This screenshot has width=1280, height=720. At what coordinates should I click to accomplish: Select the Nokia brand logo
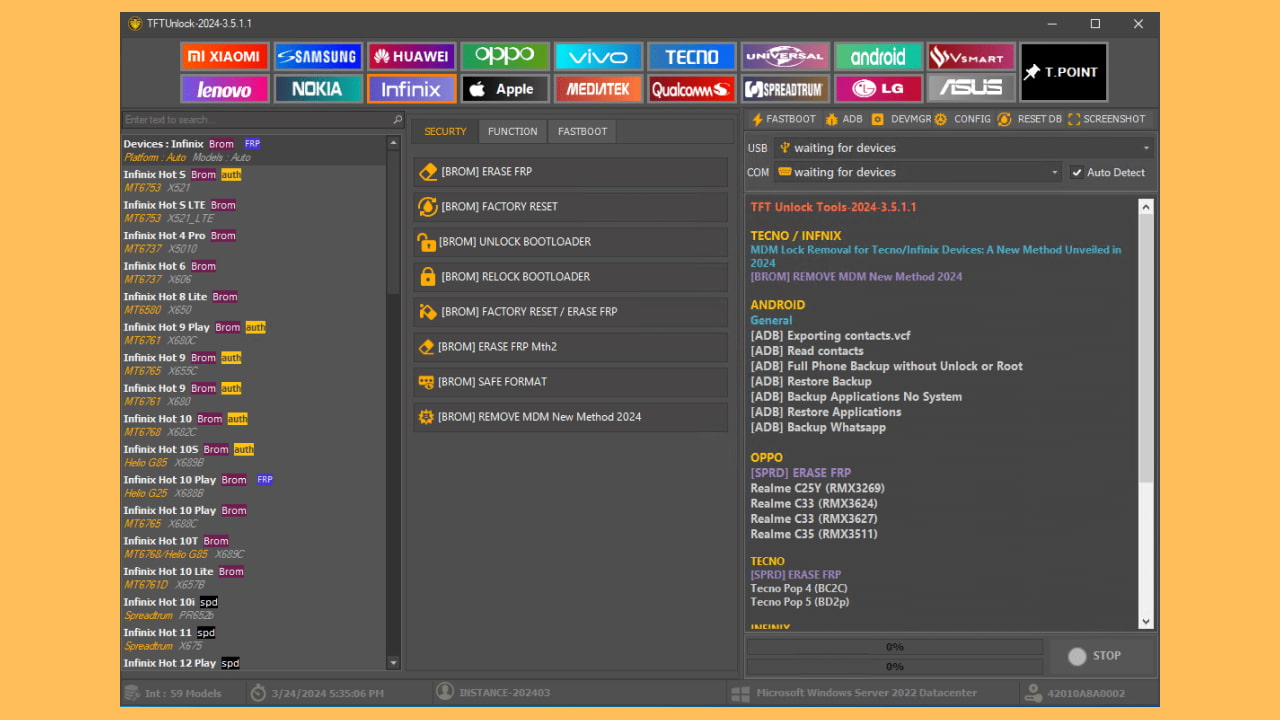[x=318, y=89]
